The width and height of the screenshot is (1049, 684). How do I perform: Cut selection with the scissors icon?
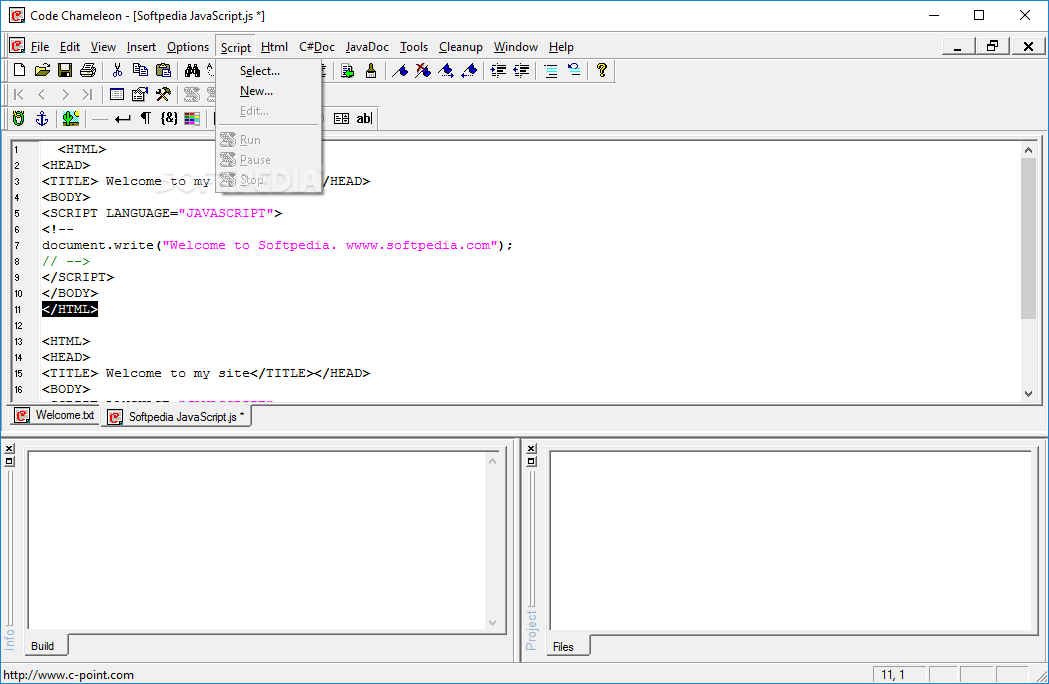(118, 70)
